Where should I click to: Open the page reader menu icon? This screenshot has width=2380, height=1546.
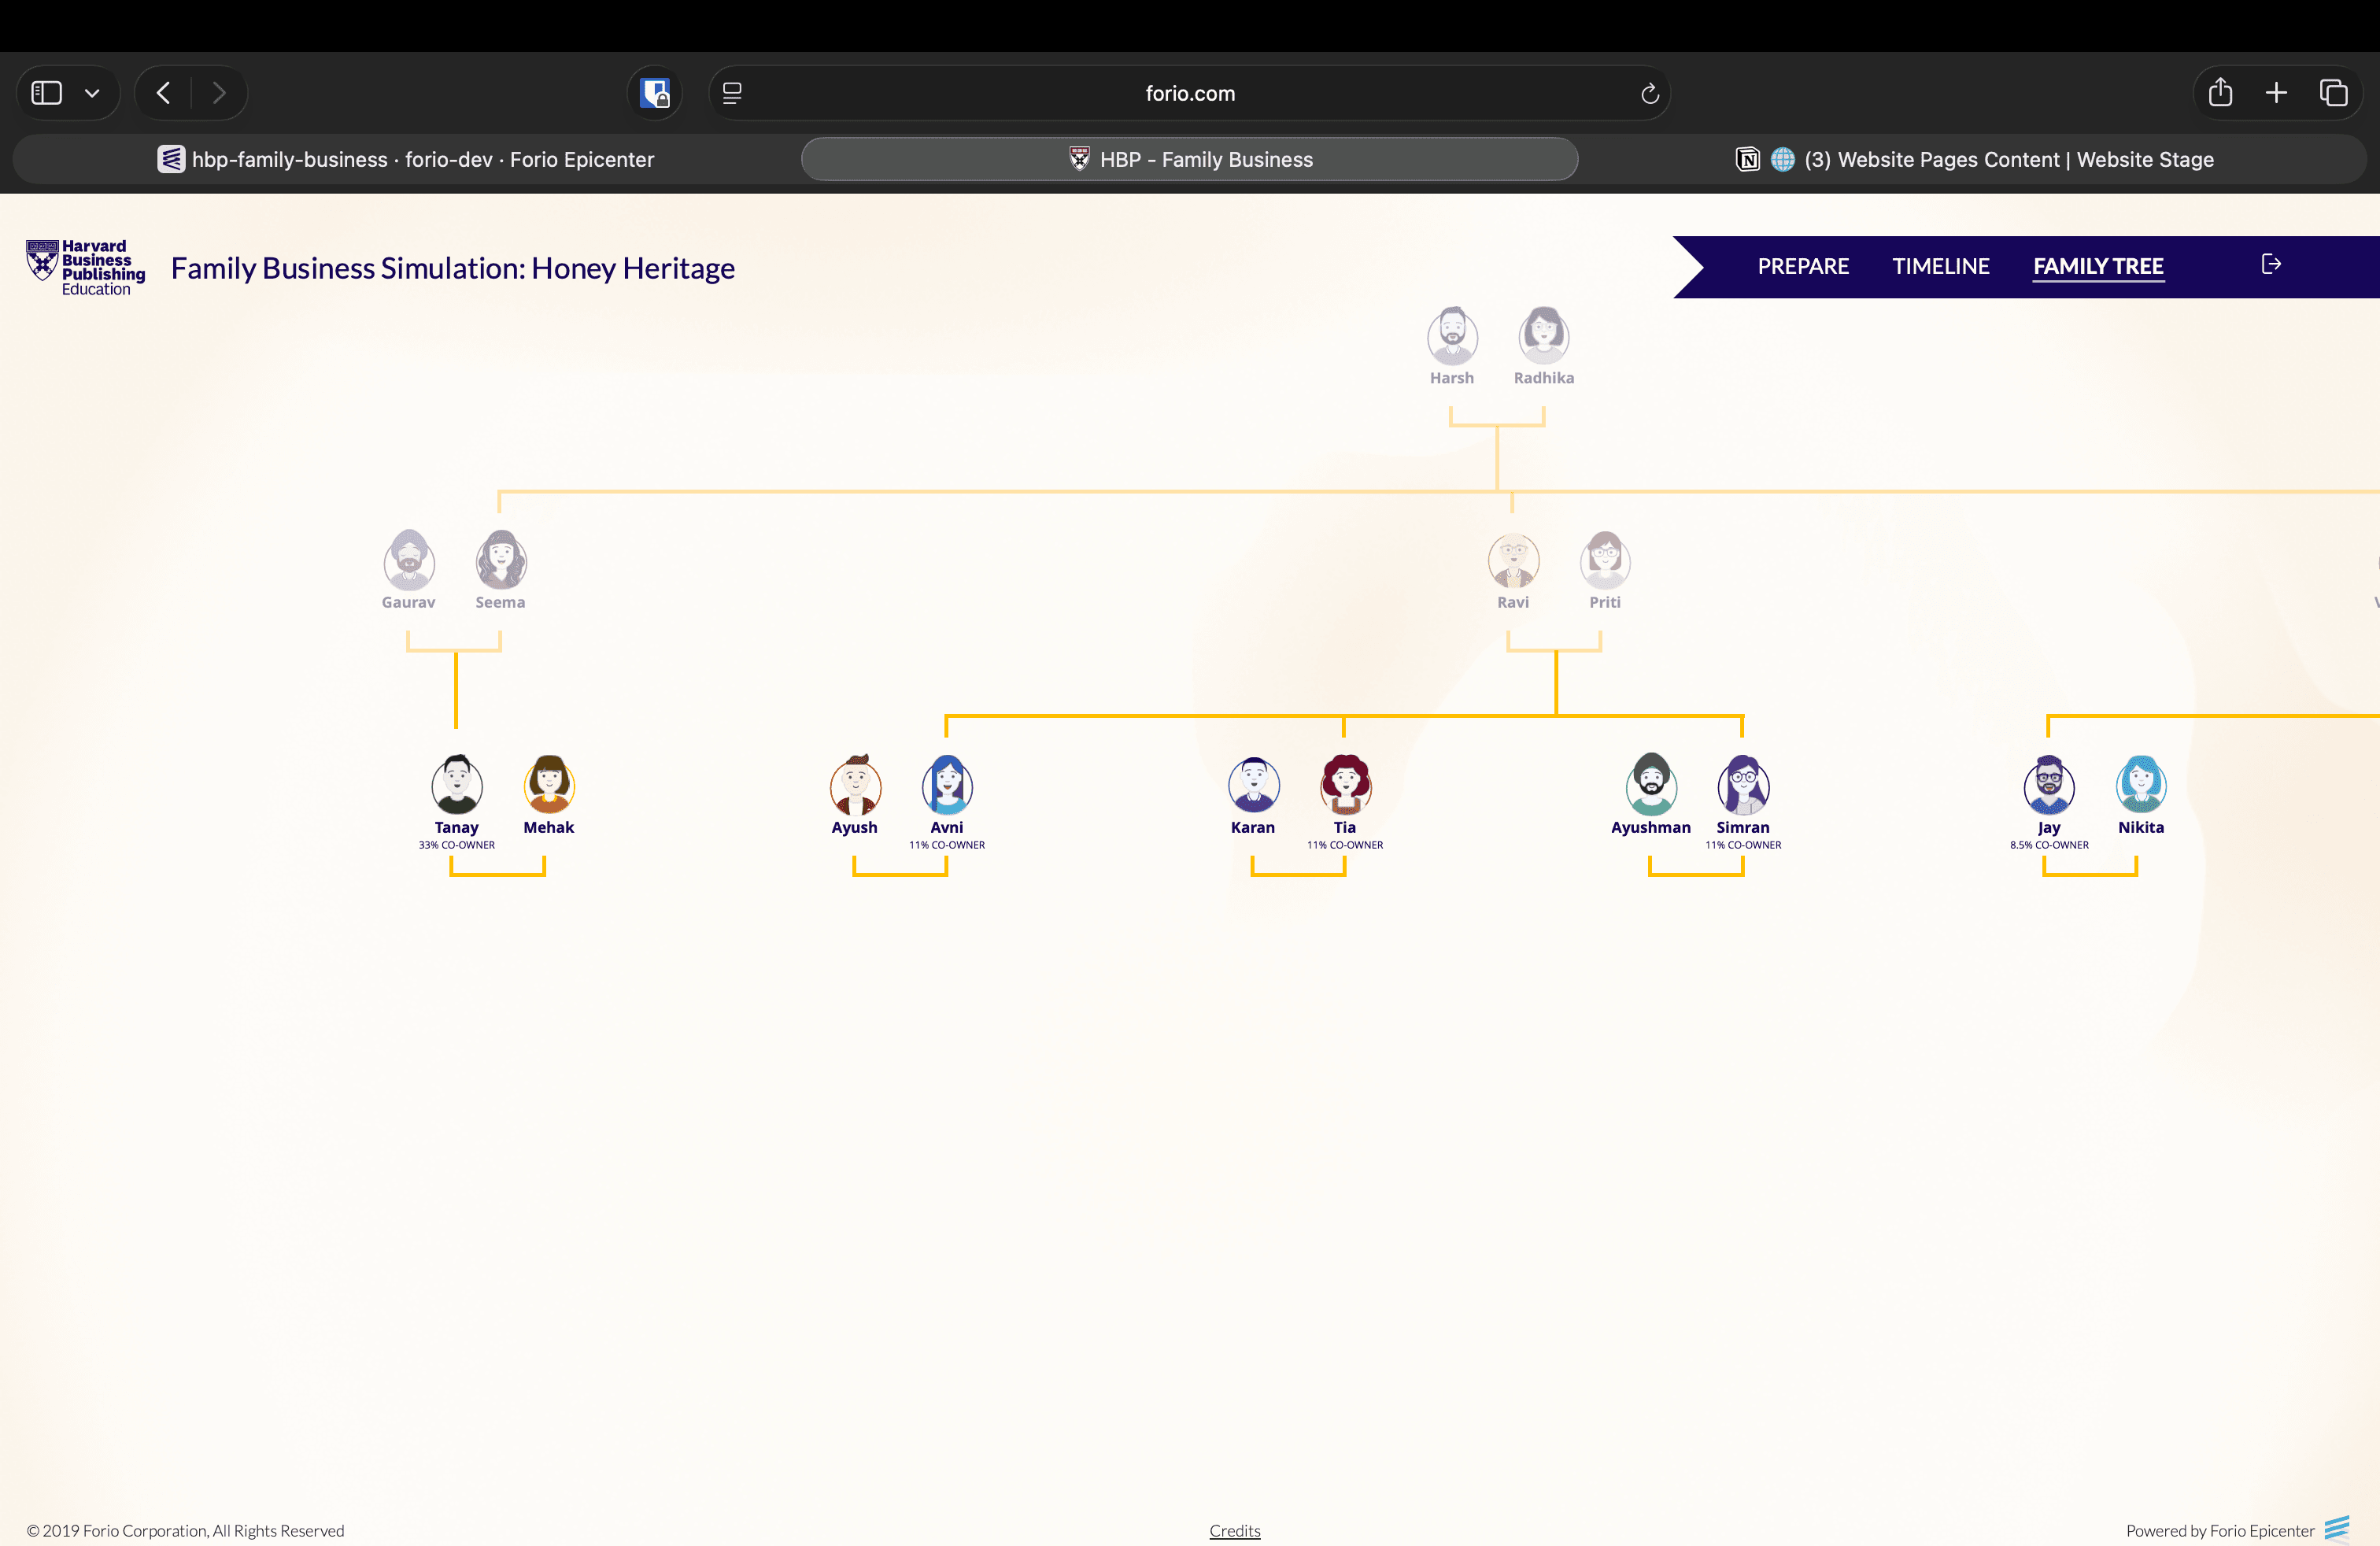pos(732,93)
